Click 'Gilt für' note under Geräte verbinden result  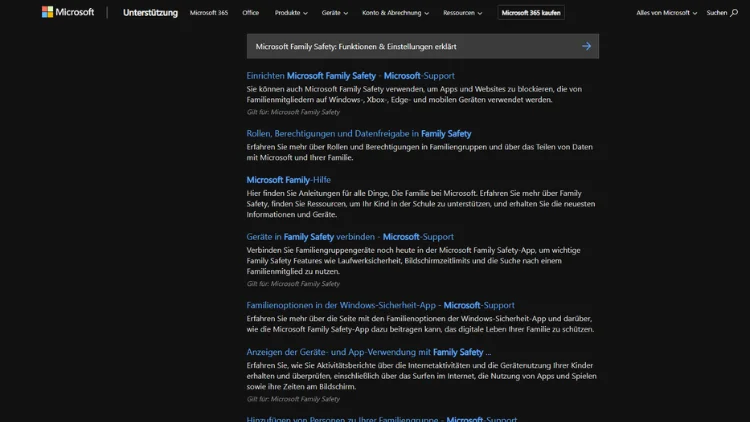tap(293, 284)
